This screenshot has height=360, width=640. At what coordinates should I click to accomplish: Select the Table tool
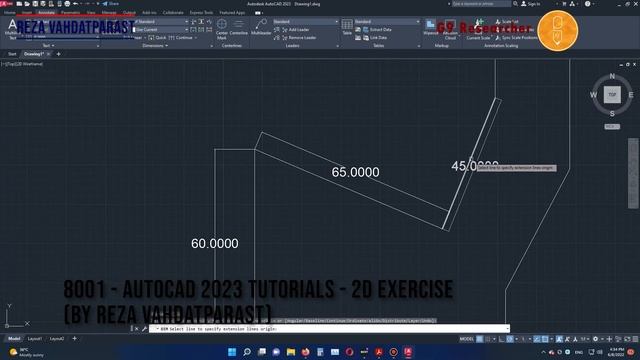pos(347,27)
